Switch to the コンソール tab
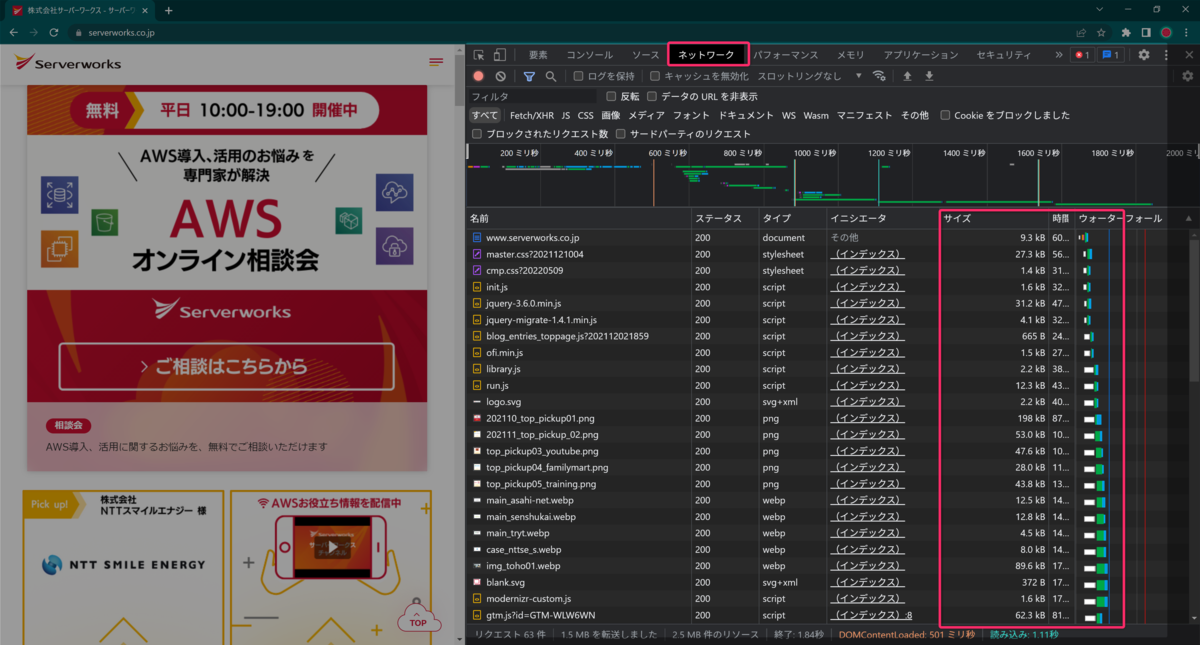 click(589, 55)
